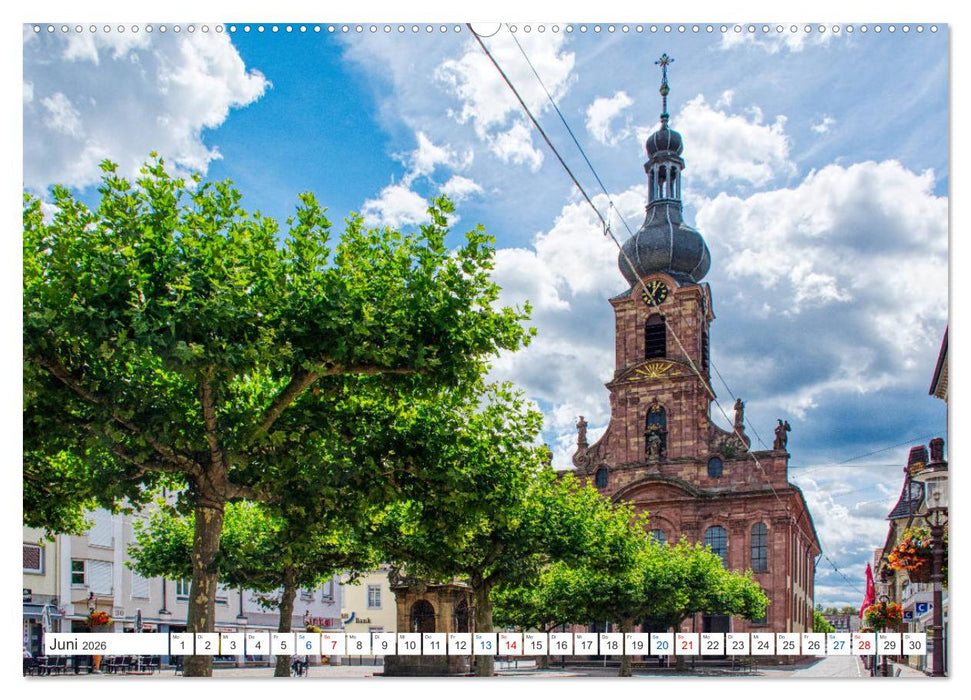Select Saturday 6 in the calendar strip
The image size is (971, 700).
[307, 645]
